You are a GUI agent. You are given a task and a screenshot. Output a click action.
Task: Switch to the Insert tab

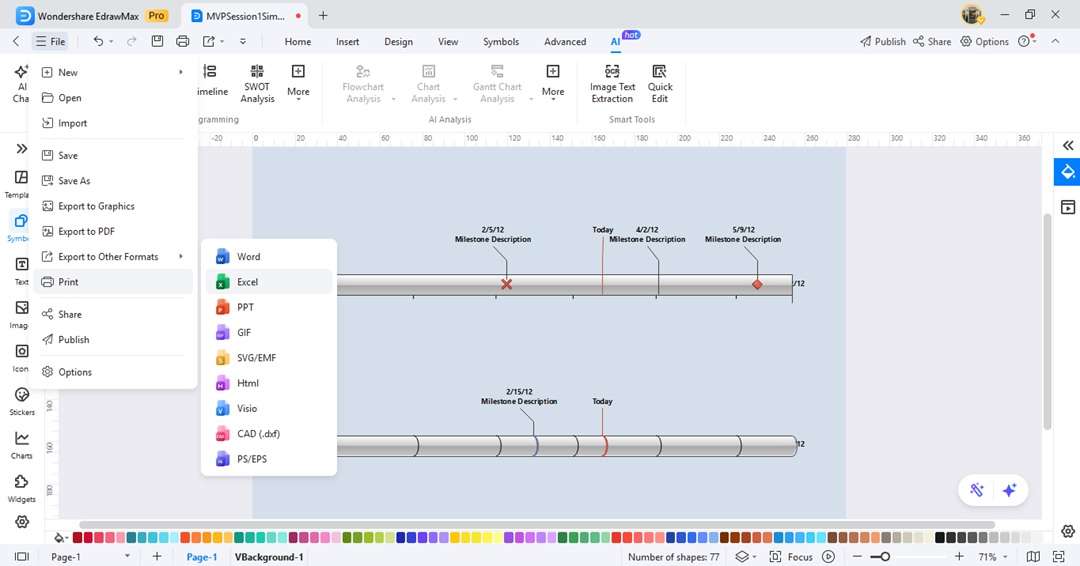pos(347,41)
